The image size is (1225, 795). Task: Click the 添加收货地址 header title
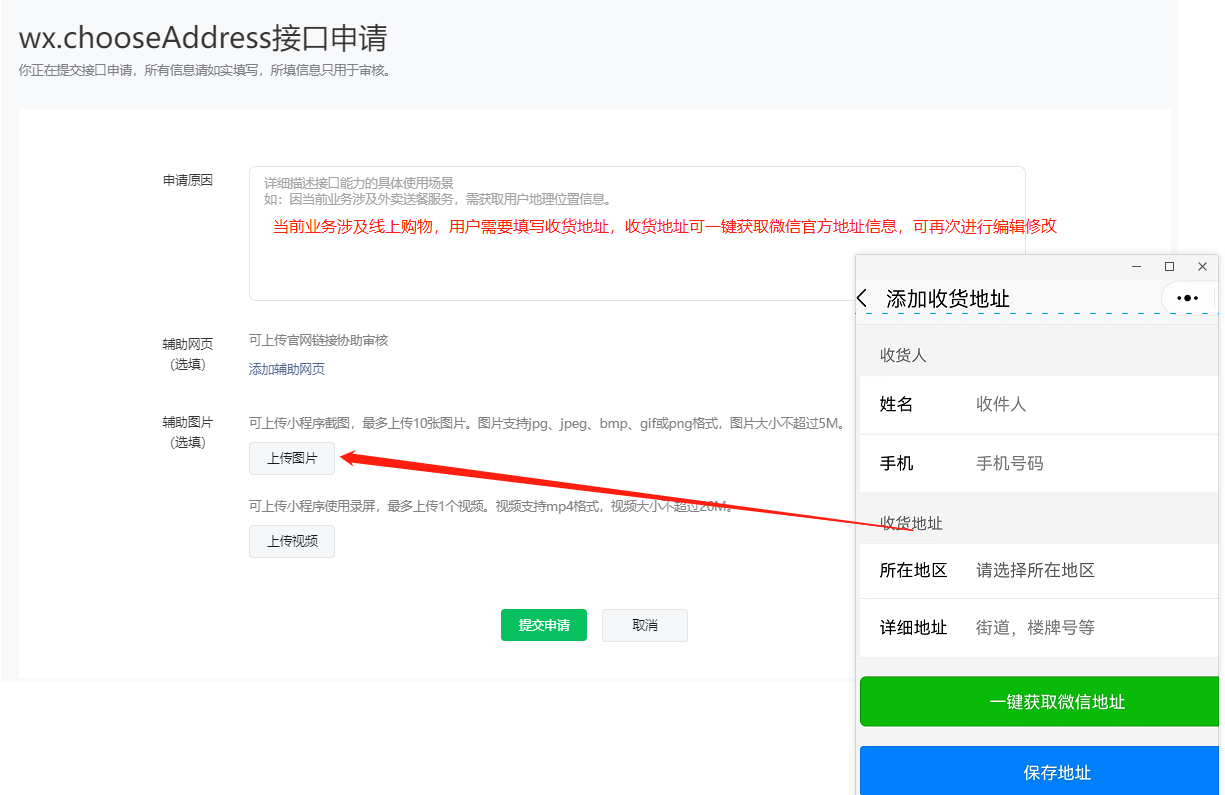pyautogui.click(x=948, y=298)
